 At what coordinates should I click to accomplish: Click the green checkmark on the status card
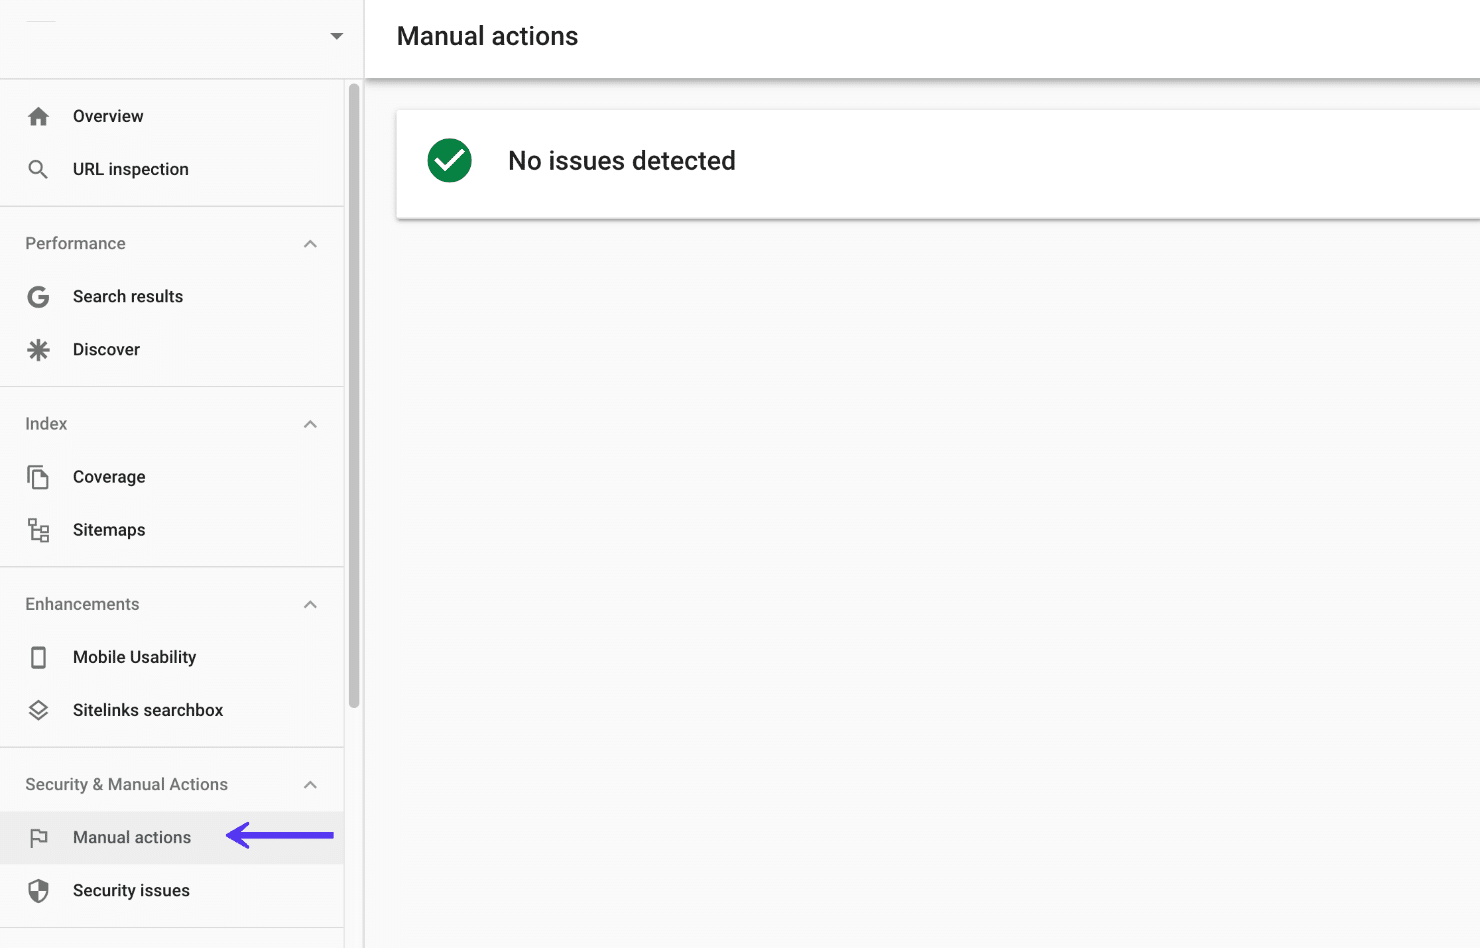coord(448,160)
